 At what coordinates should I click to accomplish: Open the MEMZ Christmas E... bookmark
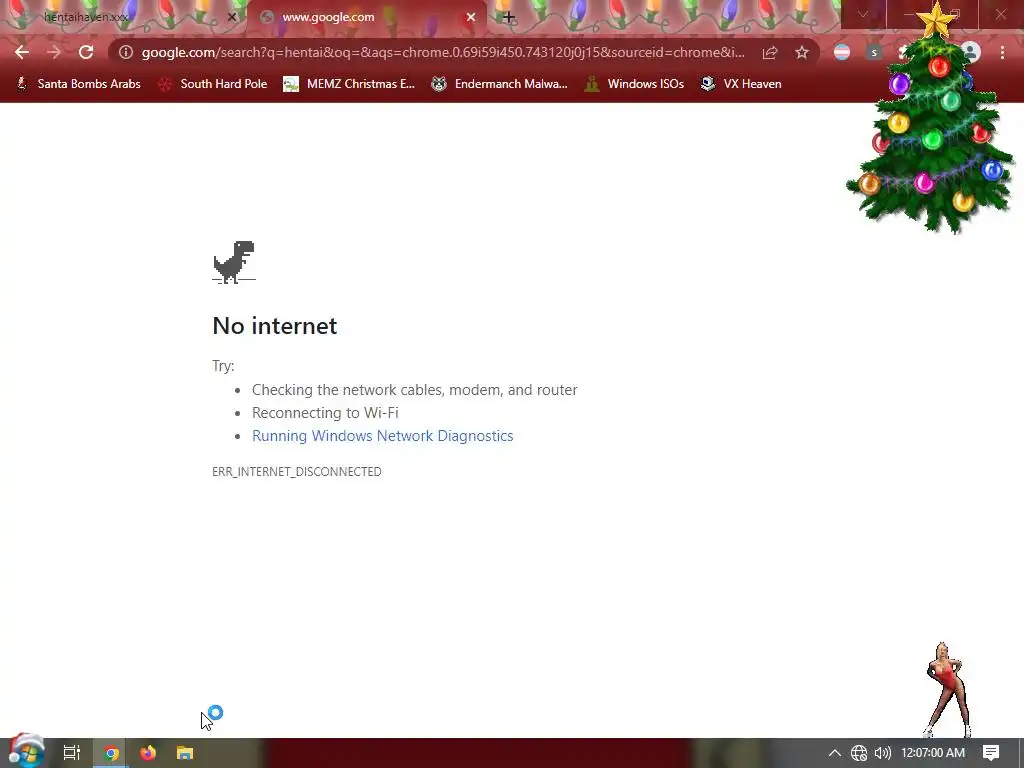[x=349, y=84]
